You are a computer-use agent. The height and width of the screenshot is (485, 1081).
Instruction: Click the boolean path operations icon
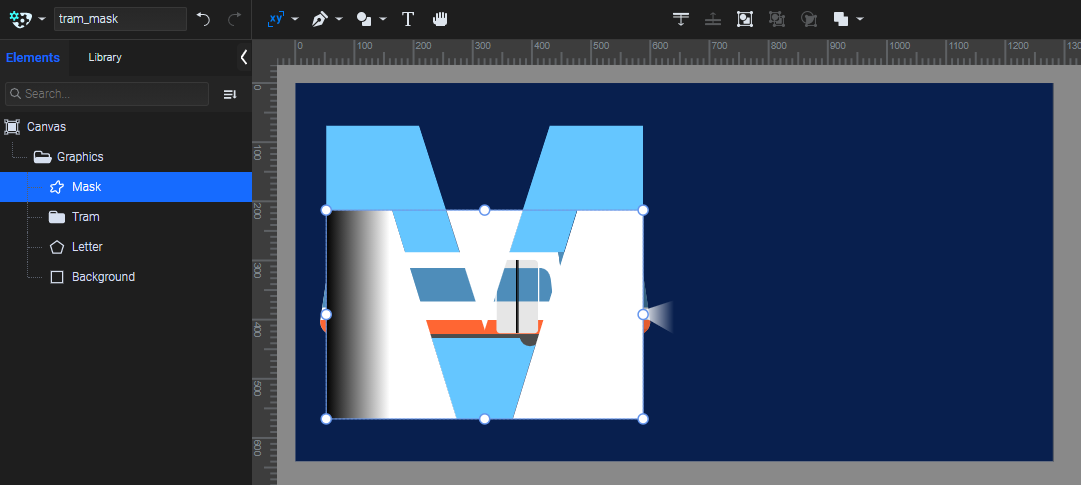(840, 19)
